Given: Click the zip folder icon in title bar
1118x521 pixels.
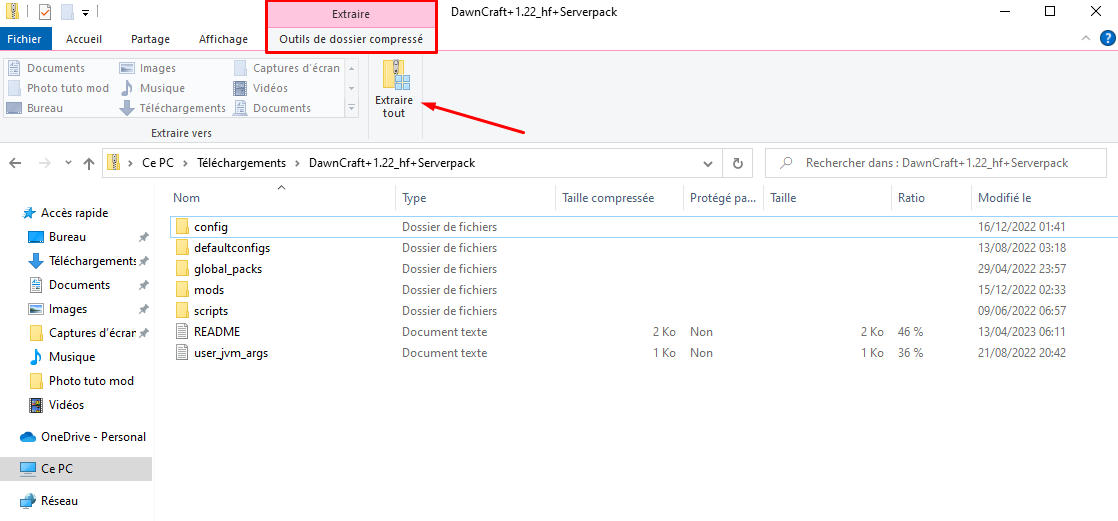Looking at the screenshot, I should [13, 11].
